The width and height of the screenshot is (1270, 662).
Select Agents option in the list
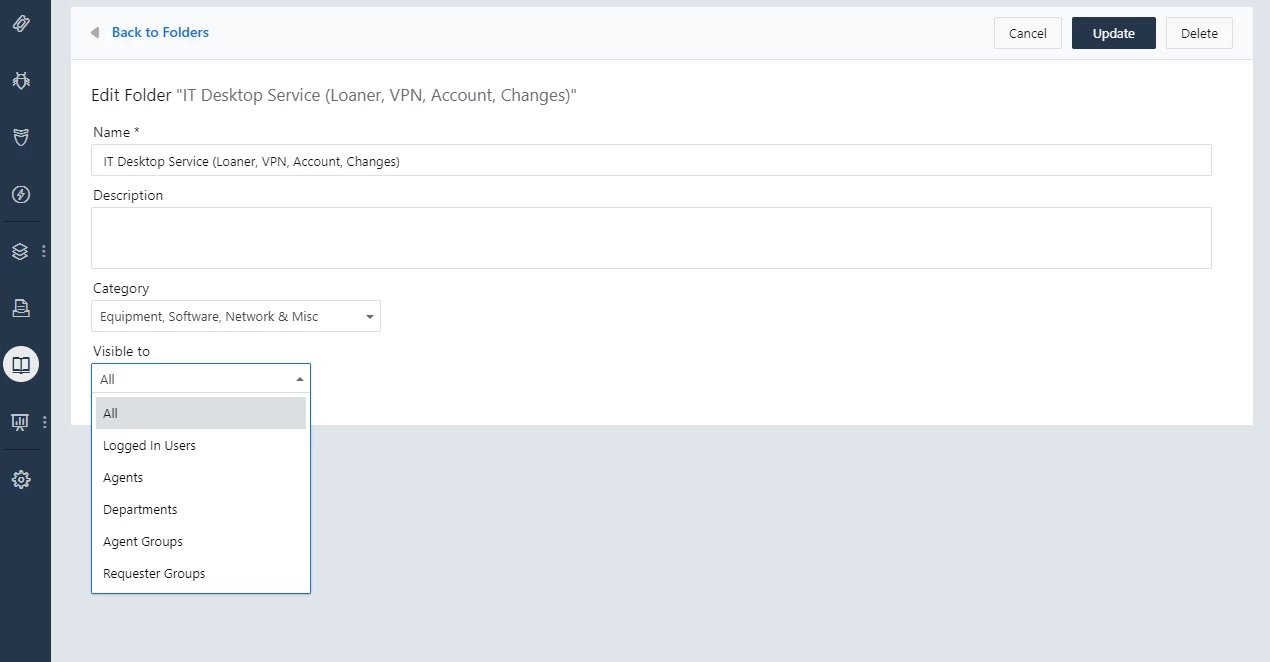coord(201,477)
